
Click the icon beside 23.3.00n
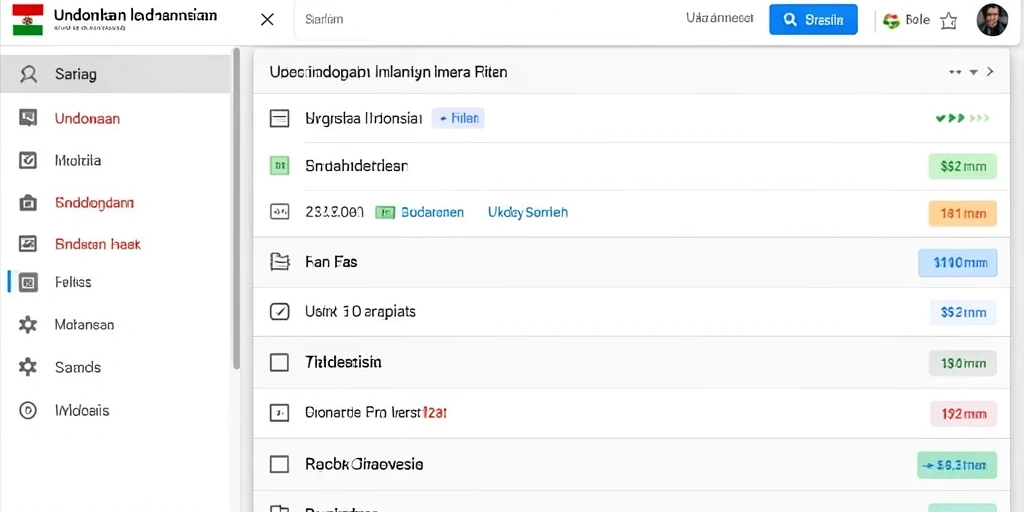(280, 212)
